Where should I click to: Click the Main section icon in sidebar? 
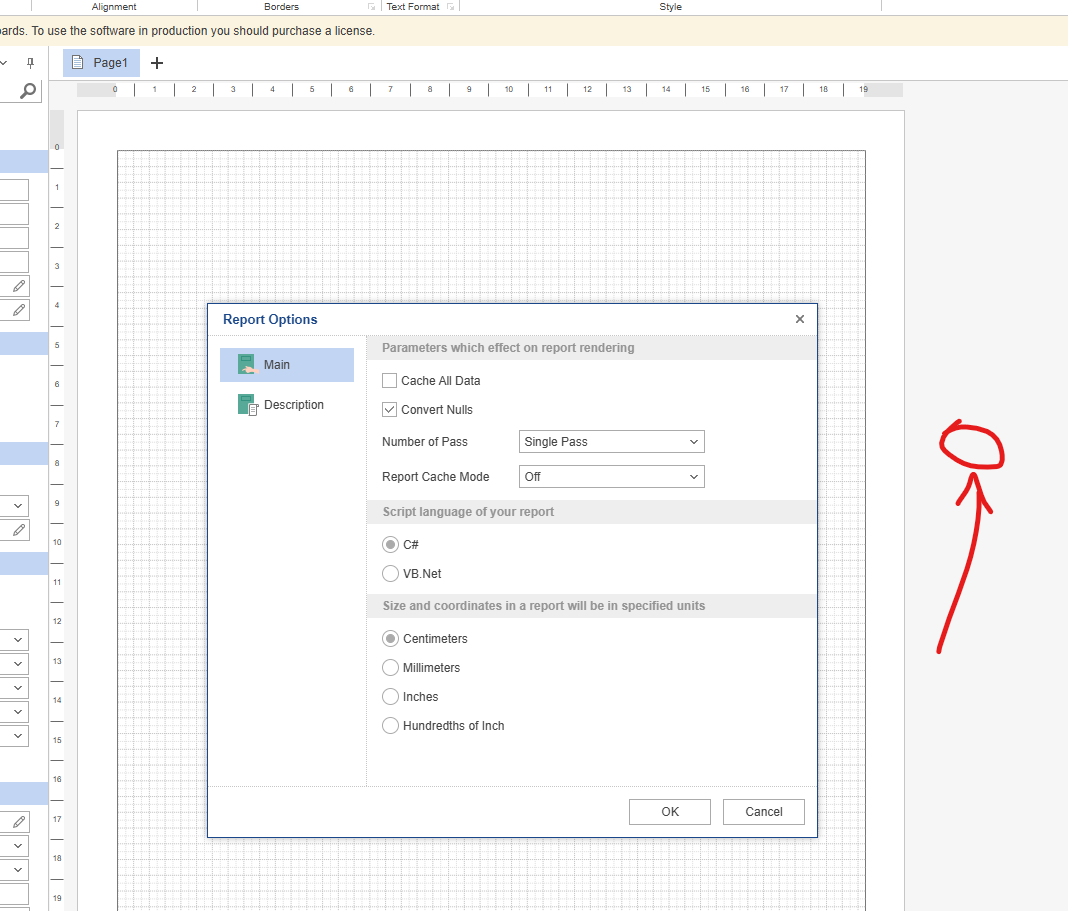(x=246, y=365)
